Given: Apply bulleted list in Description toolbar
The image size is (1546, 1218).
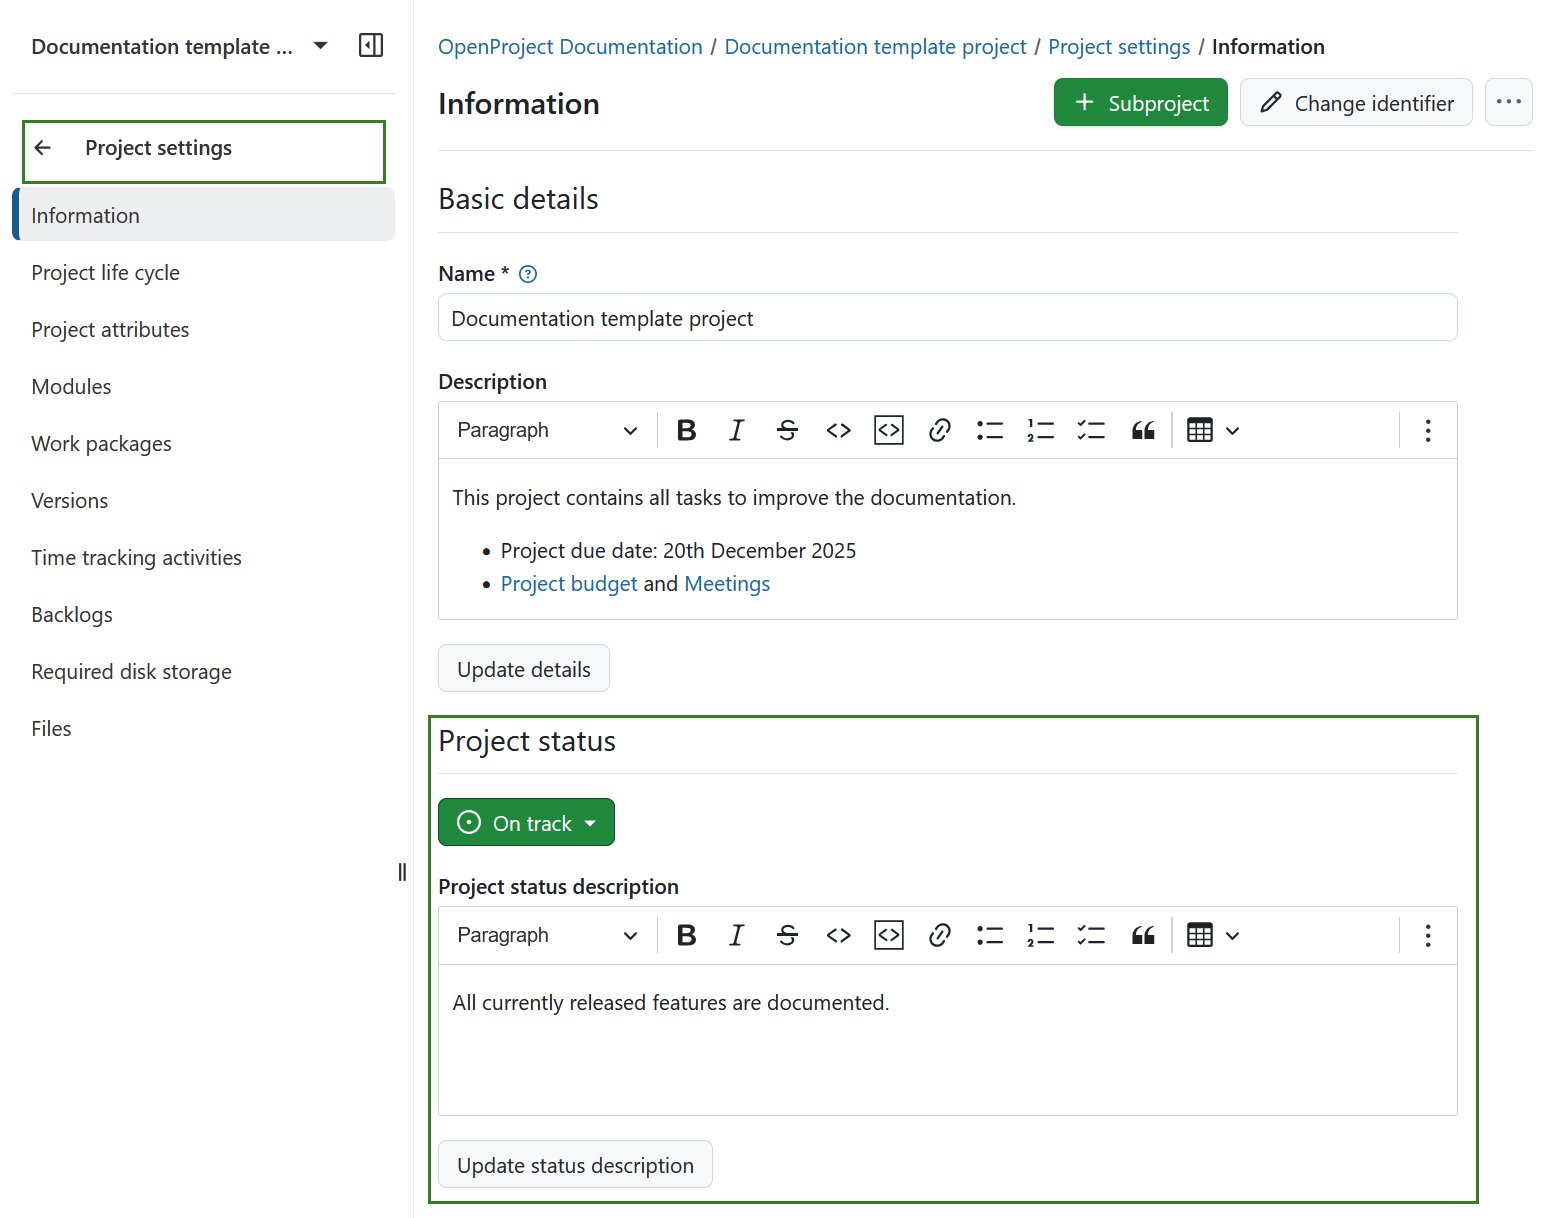Looking at the screenshot, I should point(989,429).
